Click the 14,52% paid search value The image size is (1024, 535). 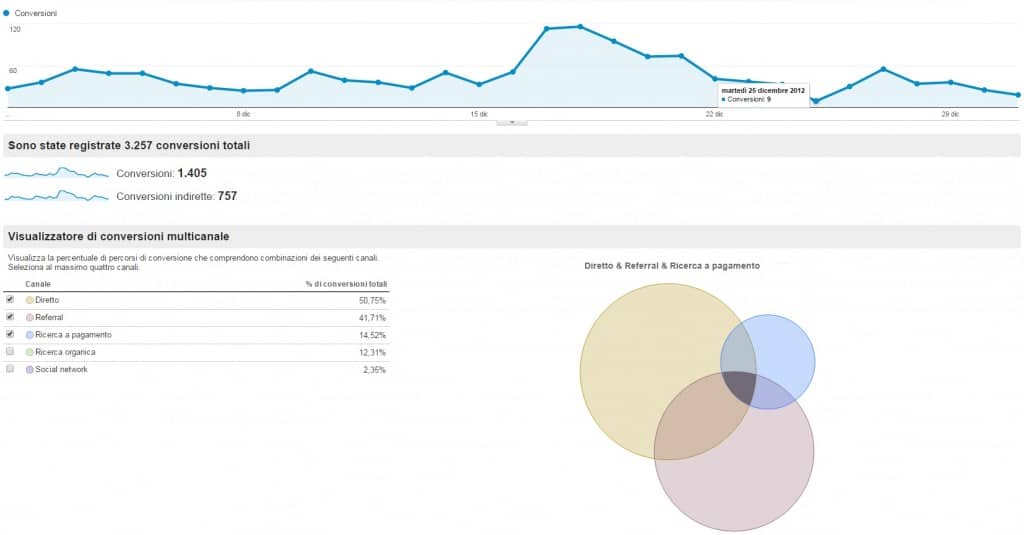372,335
